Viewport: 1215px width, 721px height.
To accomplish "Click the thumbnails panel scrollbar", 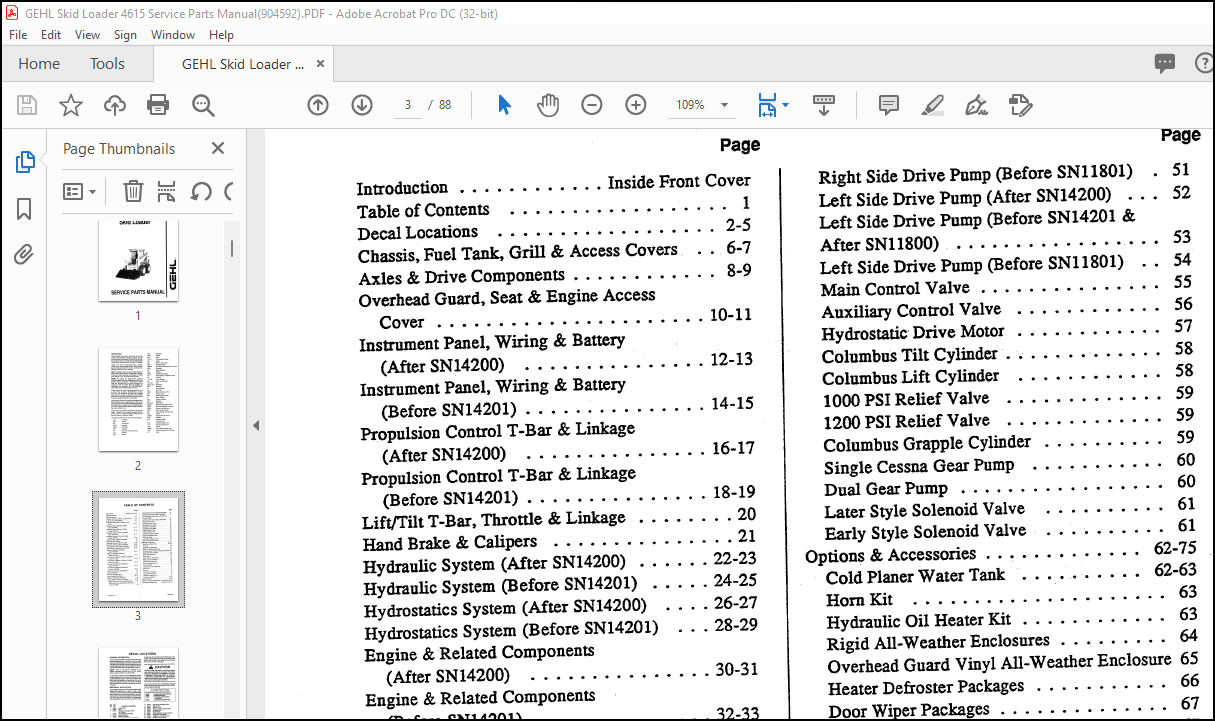I will [234, 247].
